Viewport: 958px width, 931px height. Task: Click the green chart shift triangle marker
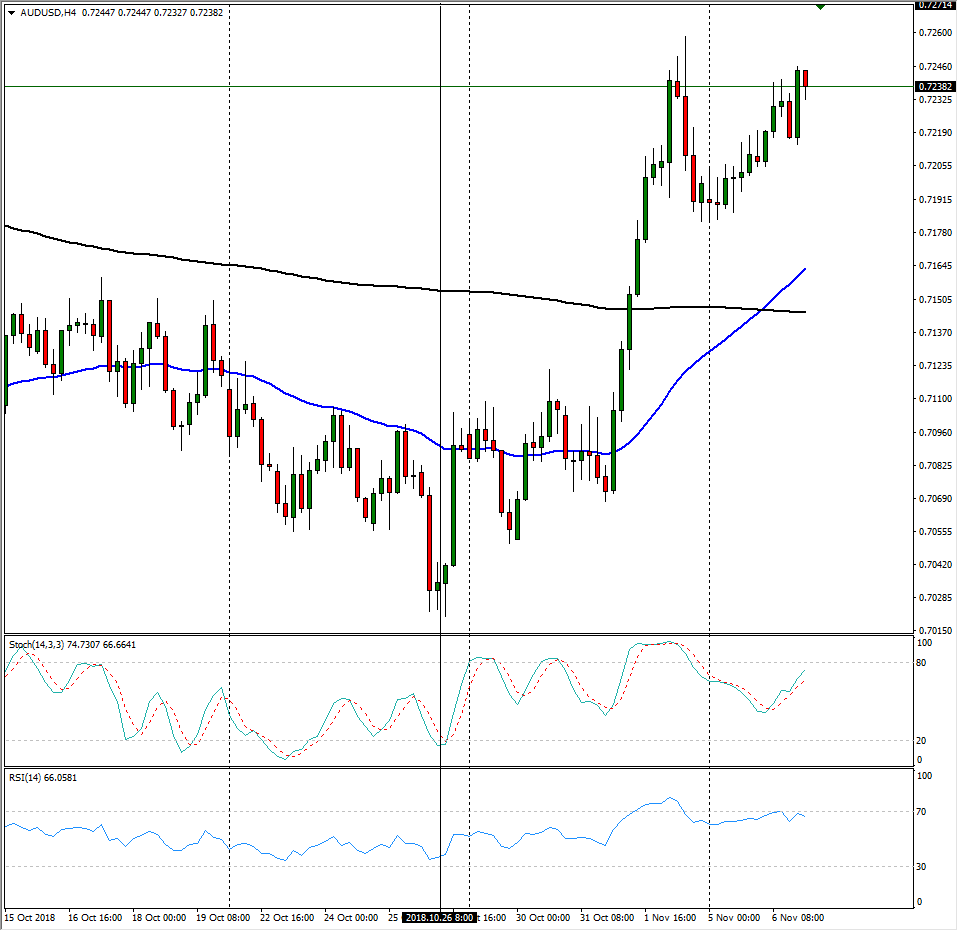(820, 7)
